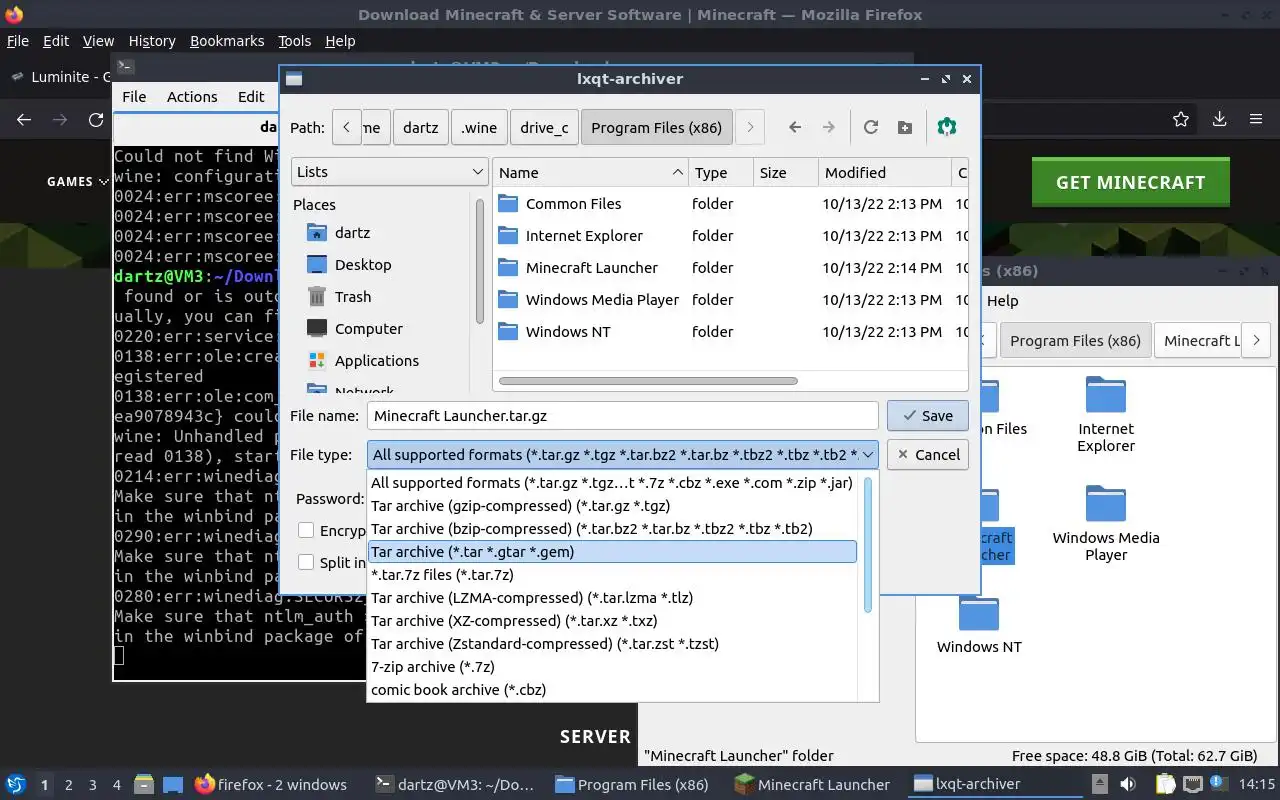
Task: Click the Firefox back navigation arrow
Action: tap(24, 119)
